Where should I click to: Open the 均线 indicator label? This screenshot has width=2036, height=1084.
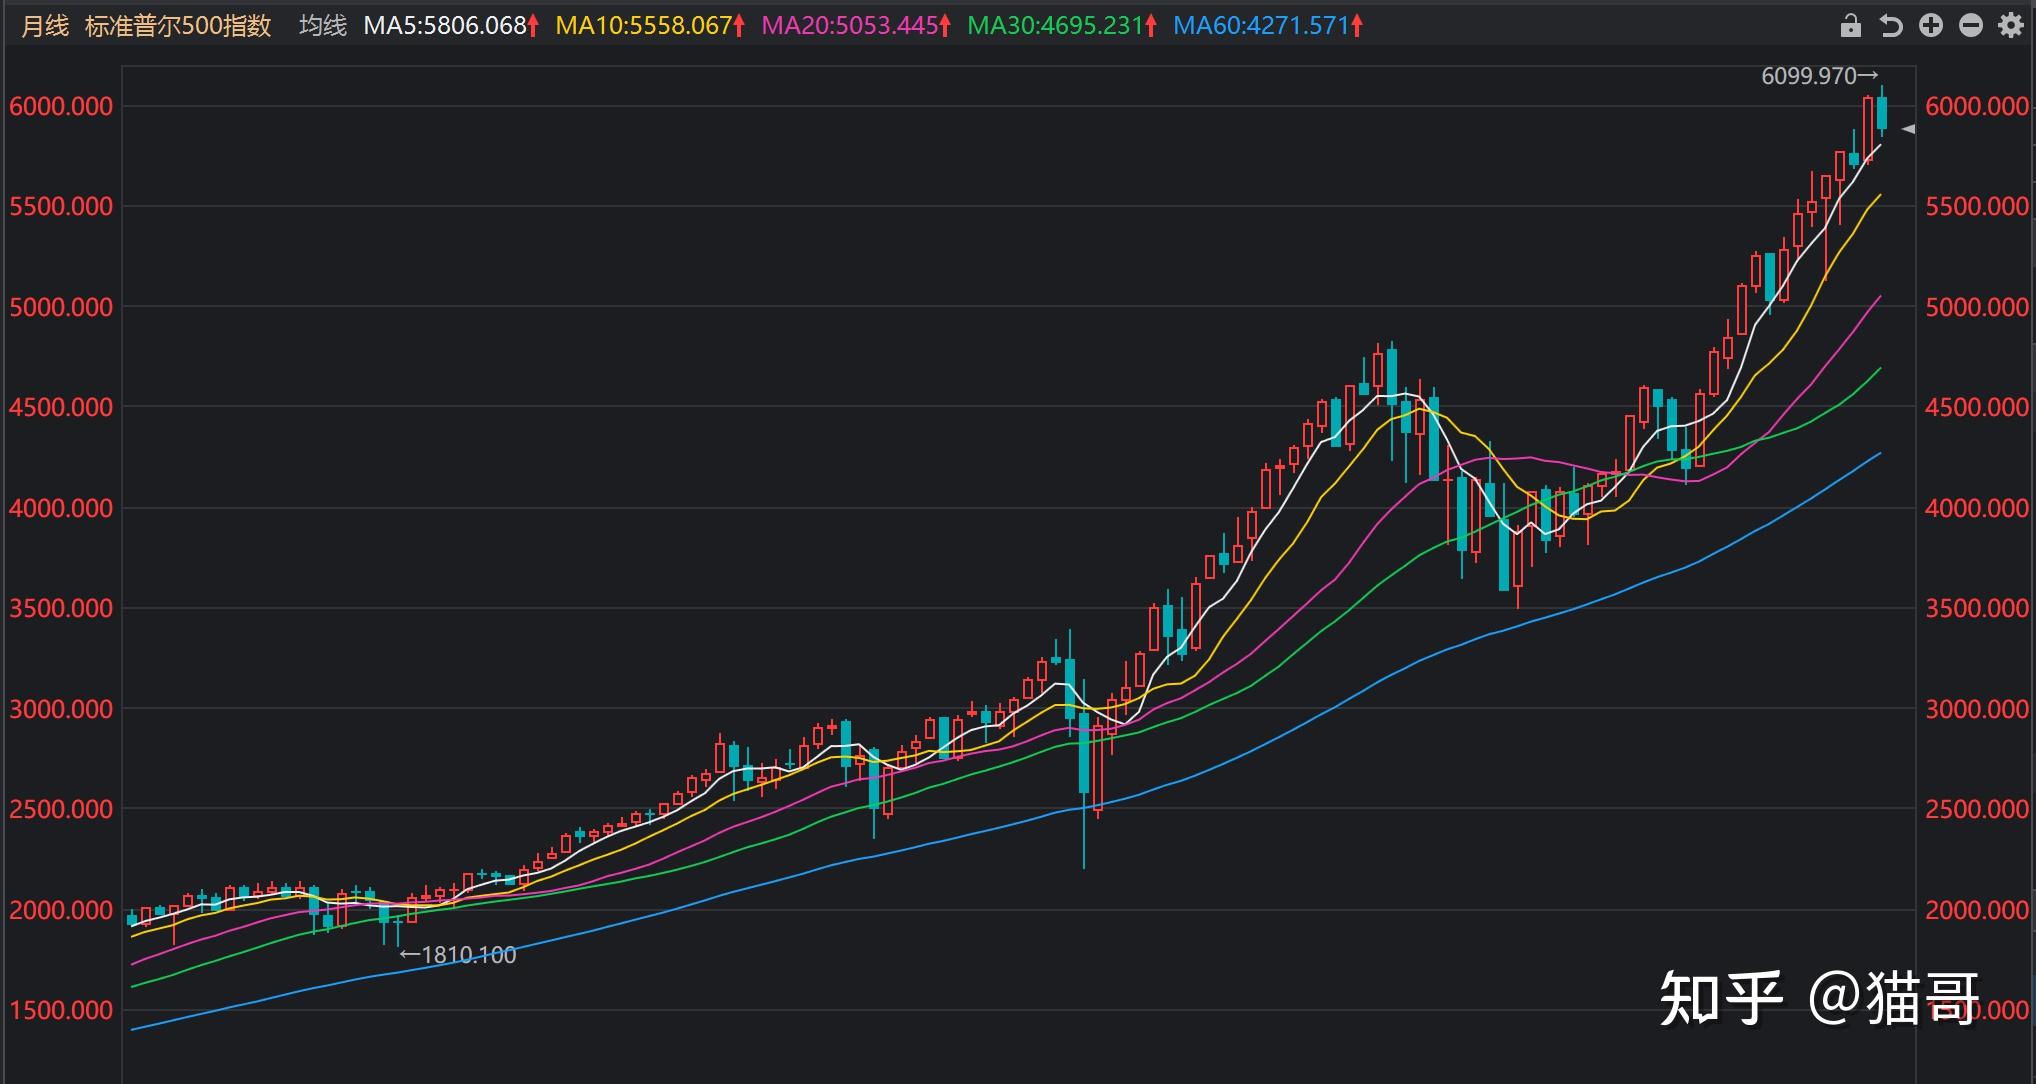click(322, 26)
